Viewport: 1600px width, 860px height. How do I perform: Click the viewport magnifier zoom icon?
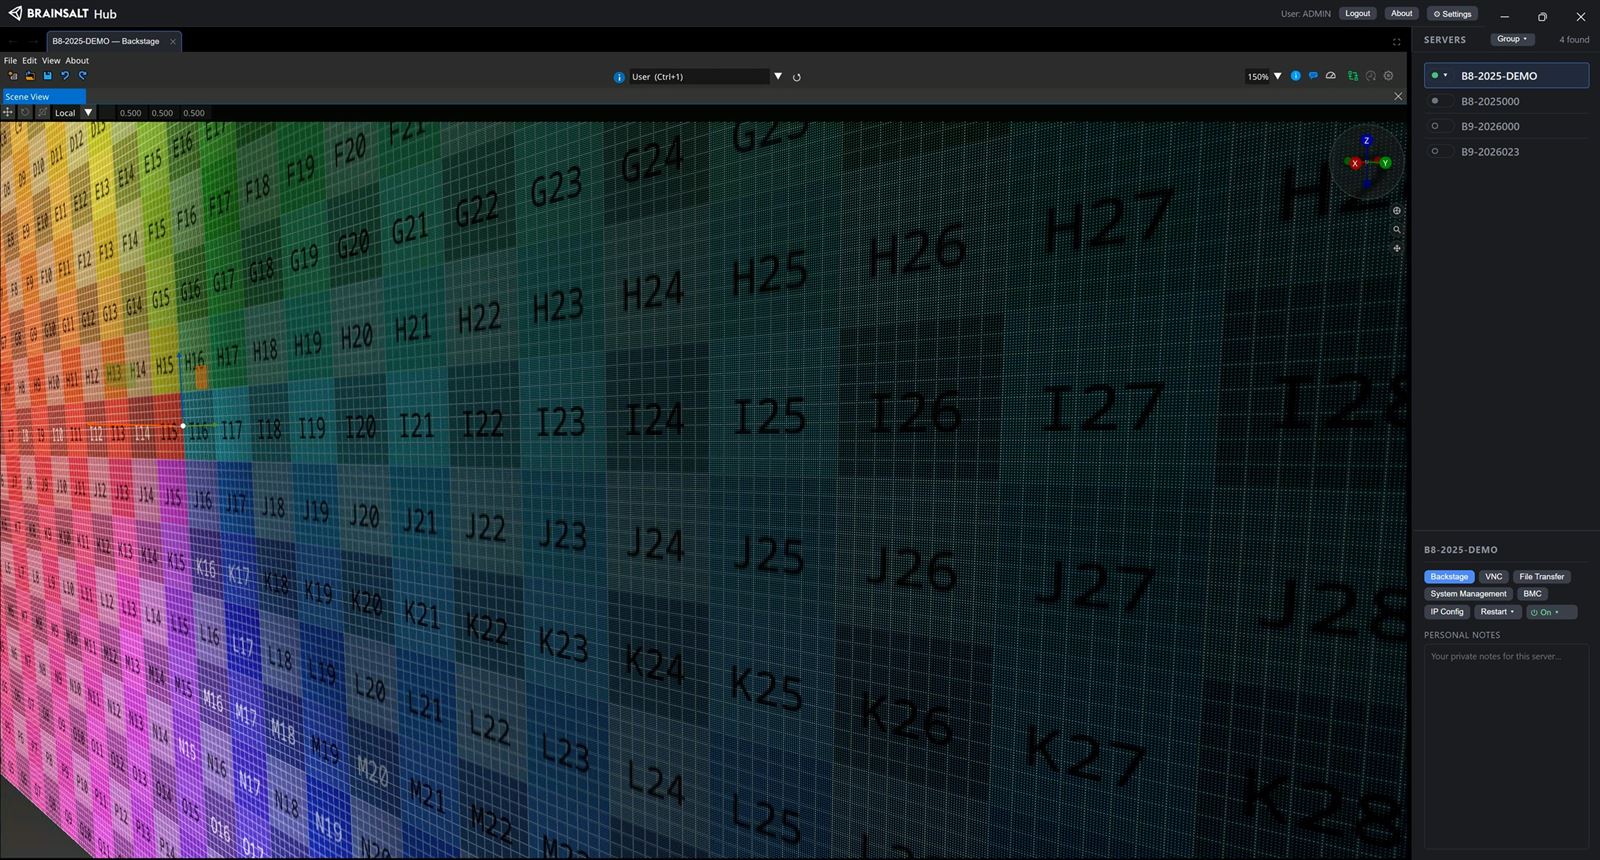[x=1397, y=230]
